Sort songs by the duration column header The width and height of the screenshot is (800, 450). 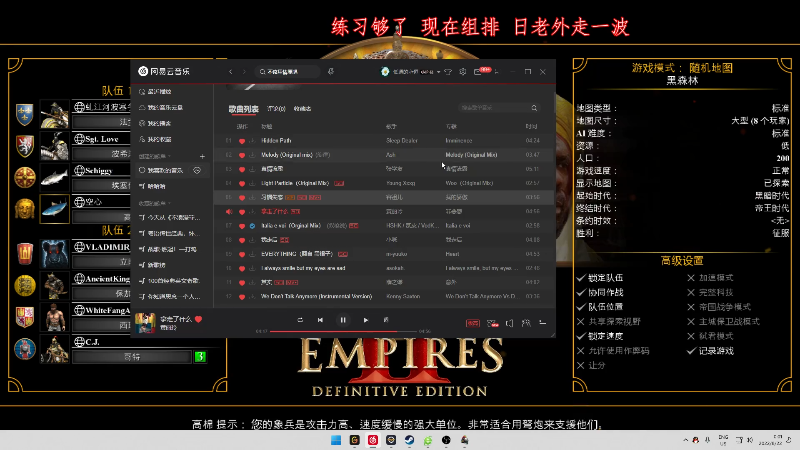(x=531, y=126)
